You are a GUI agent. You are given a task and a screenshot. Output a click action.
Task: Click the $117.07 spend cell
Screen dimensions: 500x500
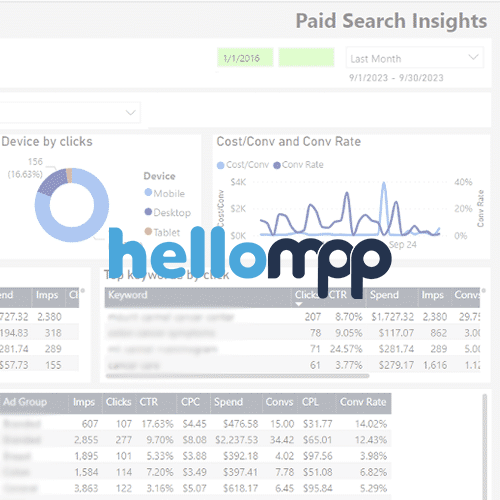point(396,333)
